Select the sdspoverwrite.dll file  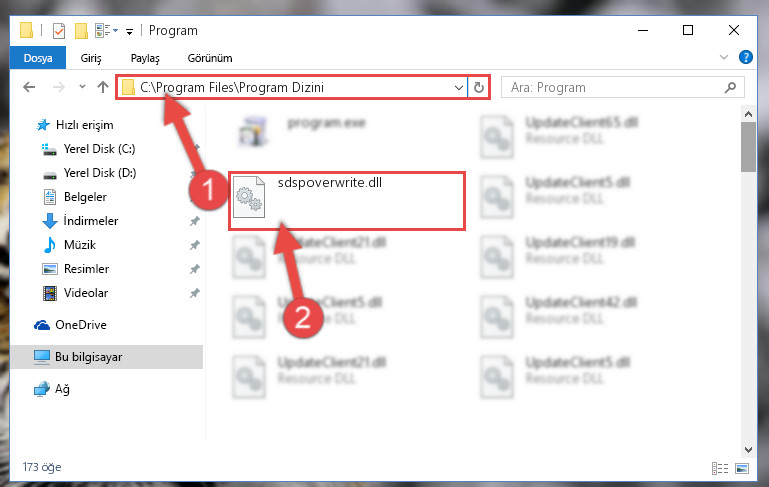(x=347, y=201)
